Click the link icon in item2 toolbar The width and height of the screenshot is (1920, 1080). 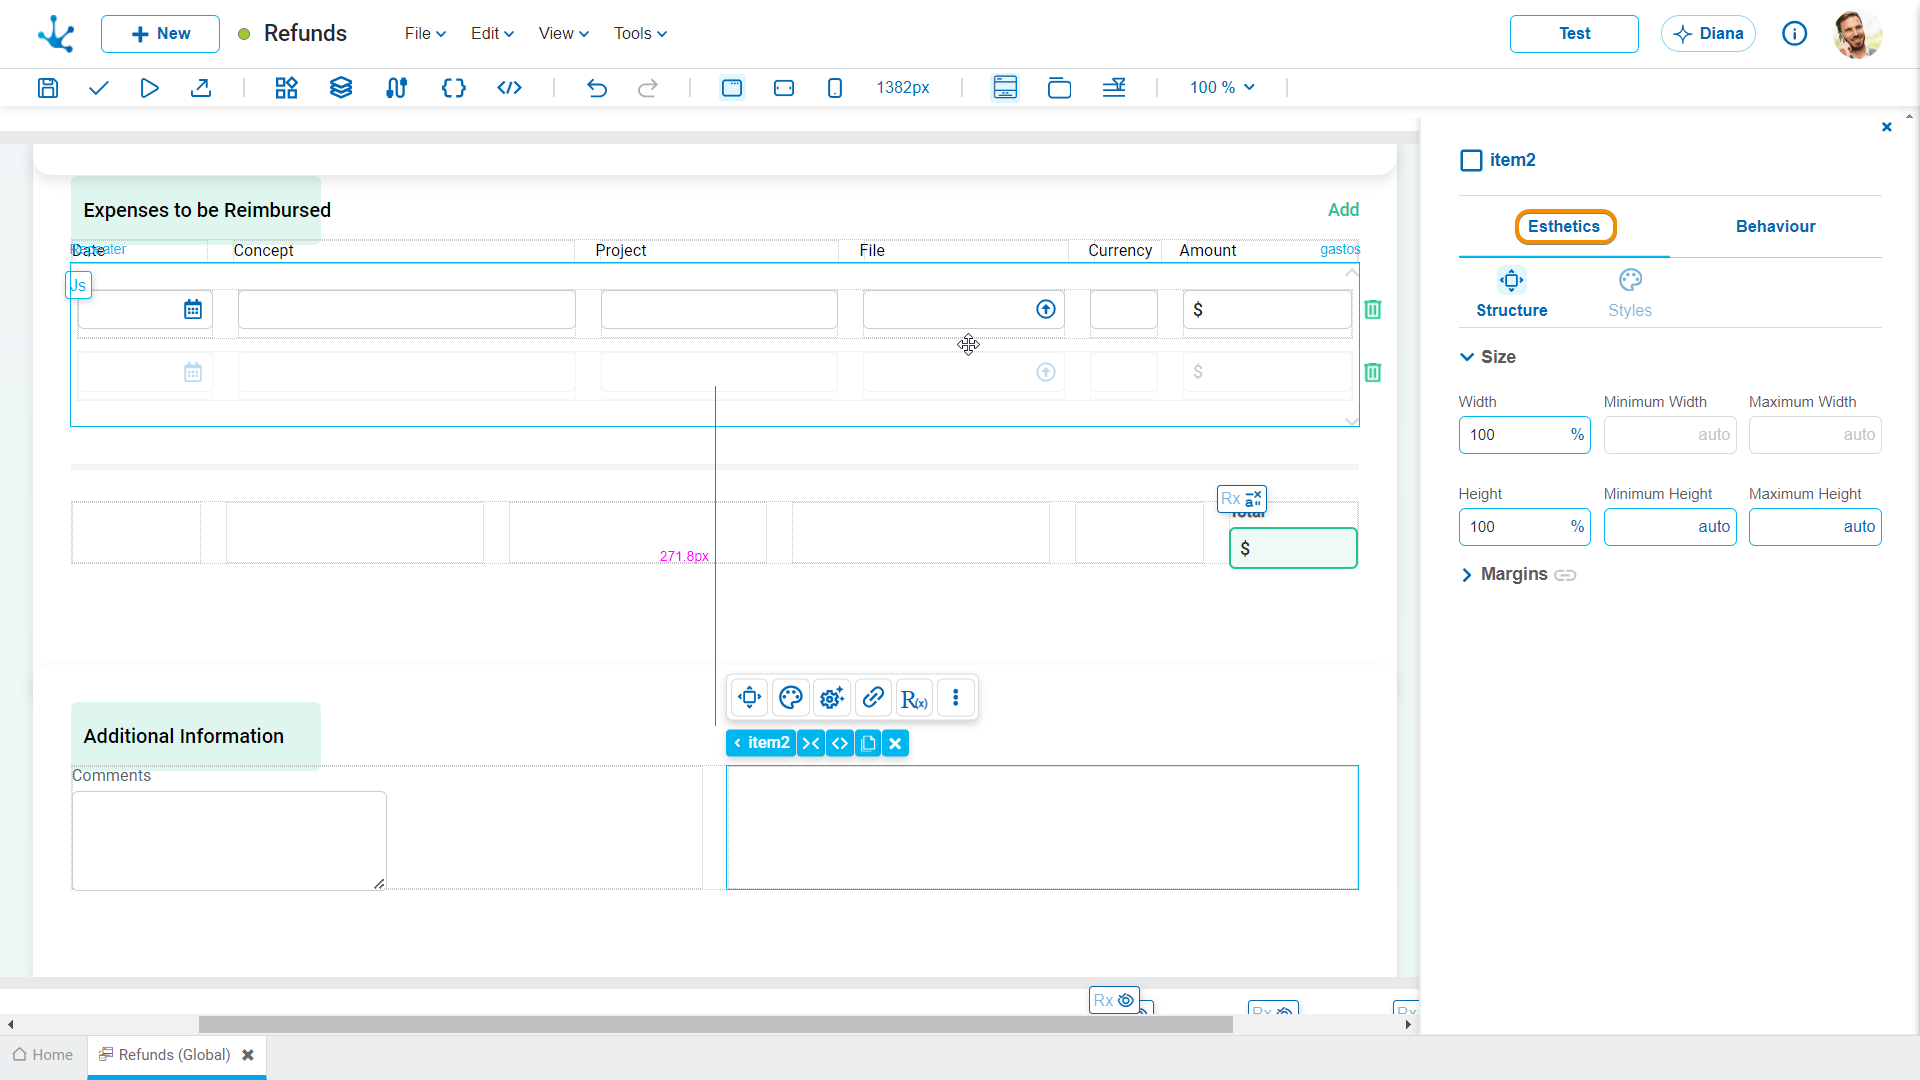pyautogui.click(x=873, y=698)
